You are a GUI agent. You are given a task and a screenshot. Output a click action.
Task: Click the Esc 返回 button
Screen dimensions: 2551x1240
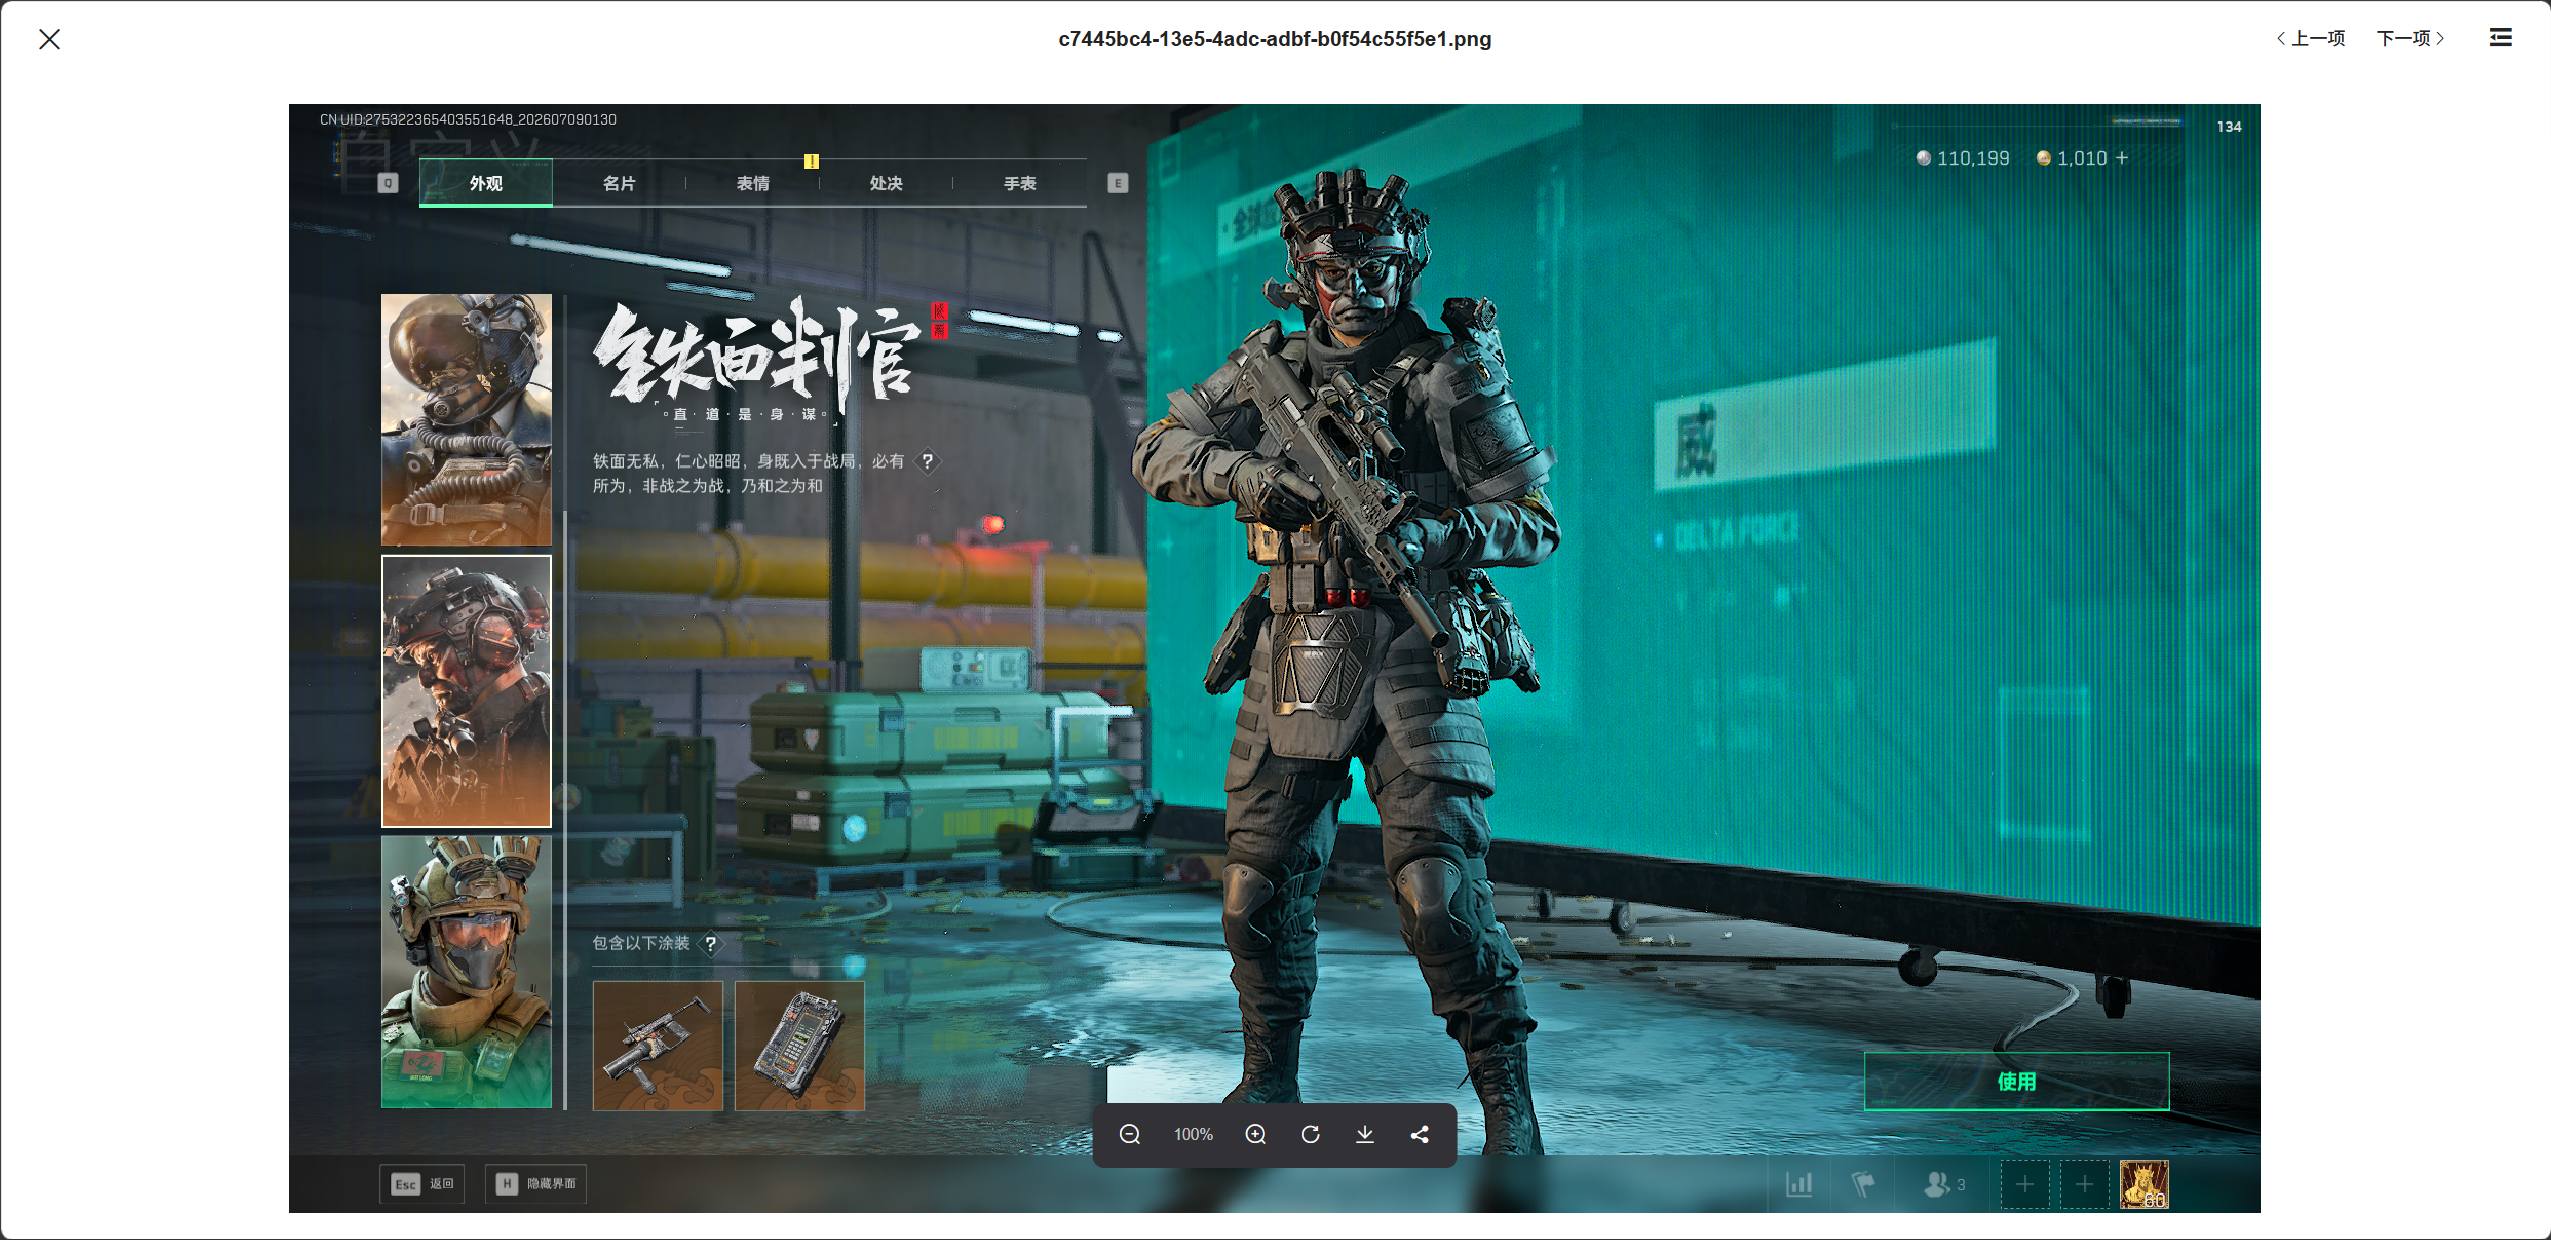(422, 1184)
